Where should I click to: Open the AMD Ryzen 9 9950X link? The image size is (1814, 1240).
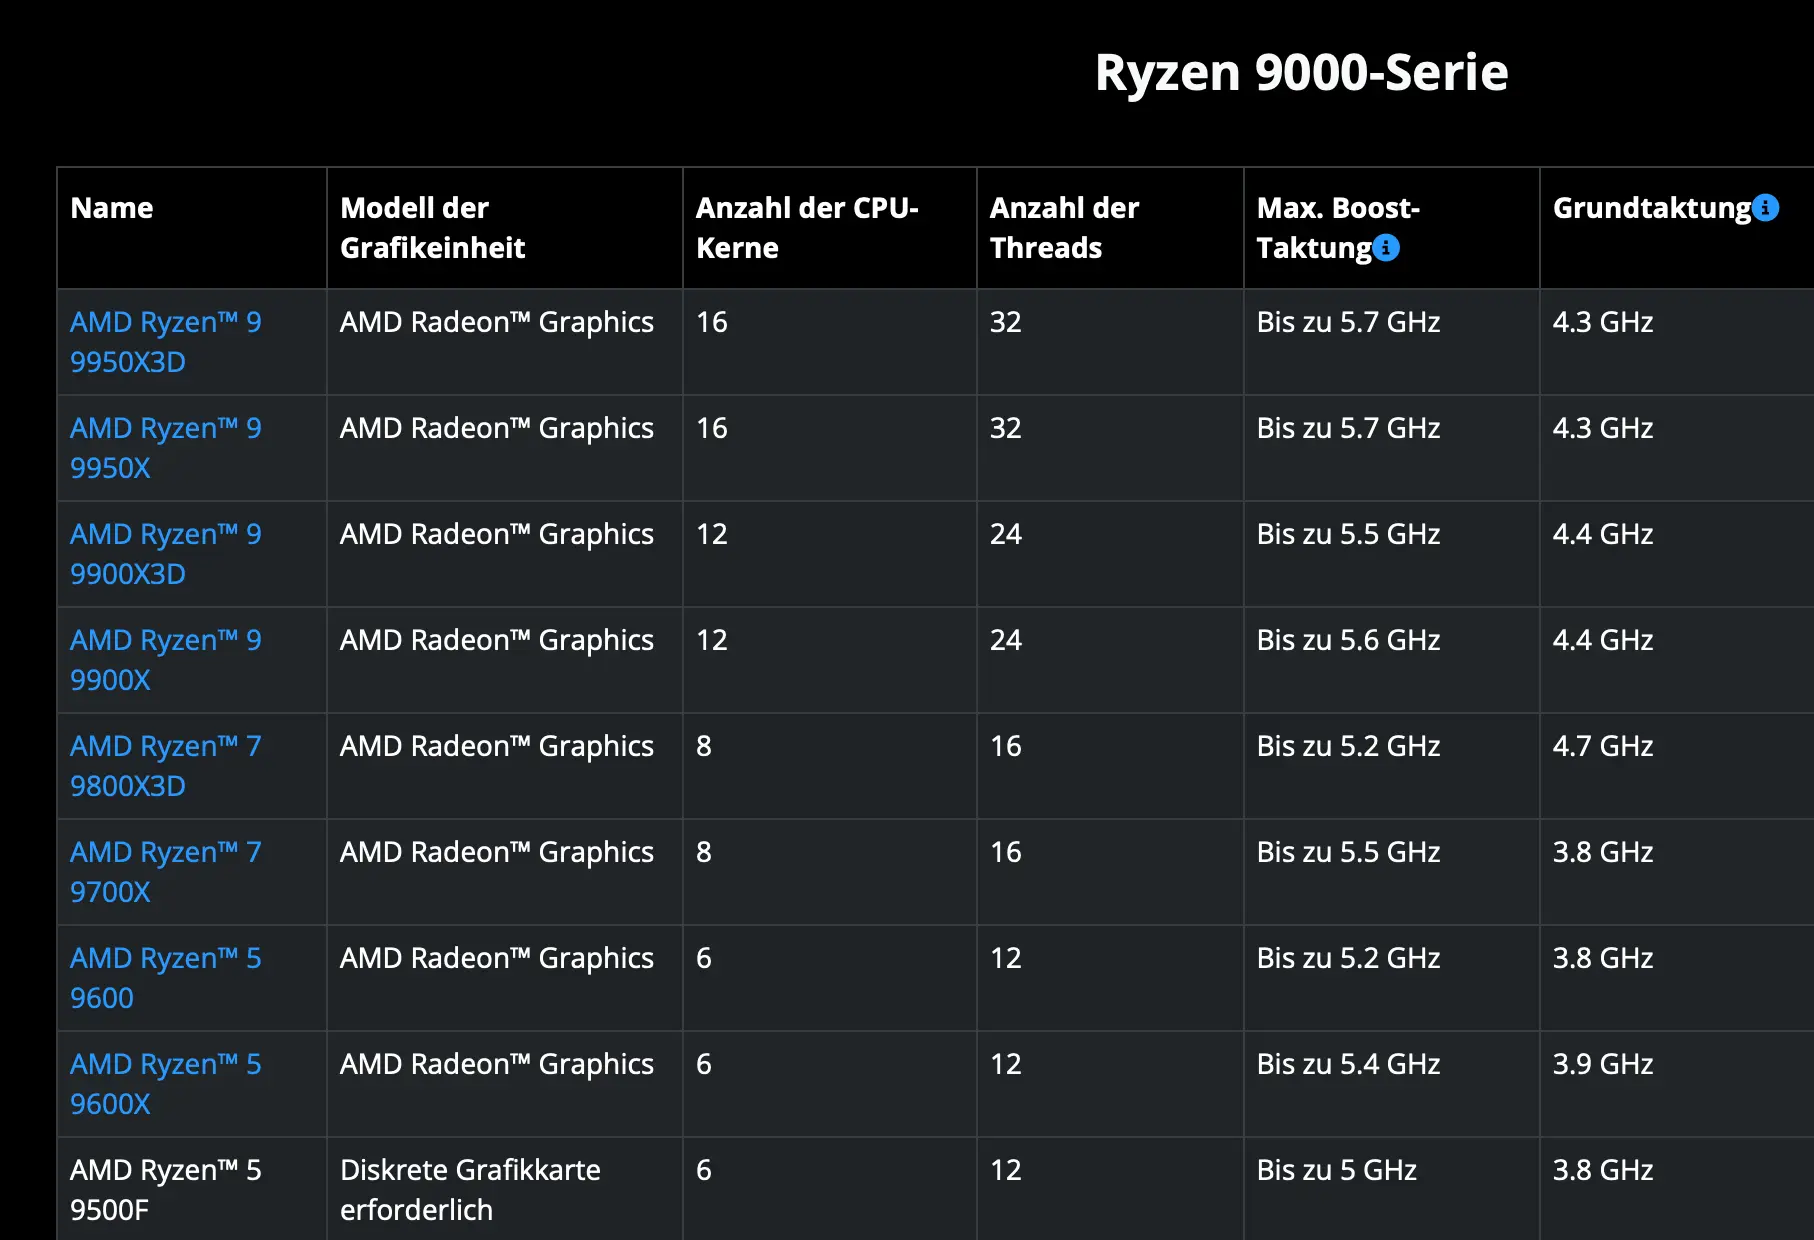pos(165,447)
